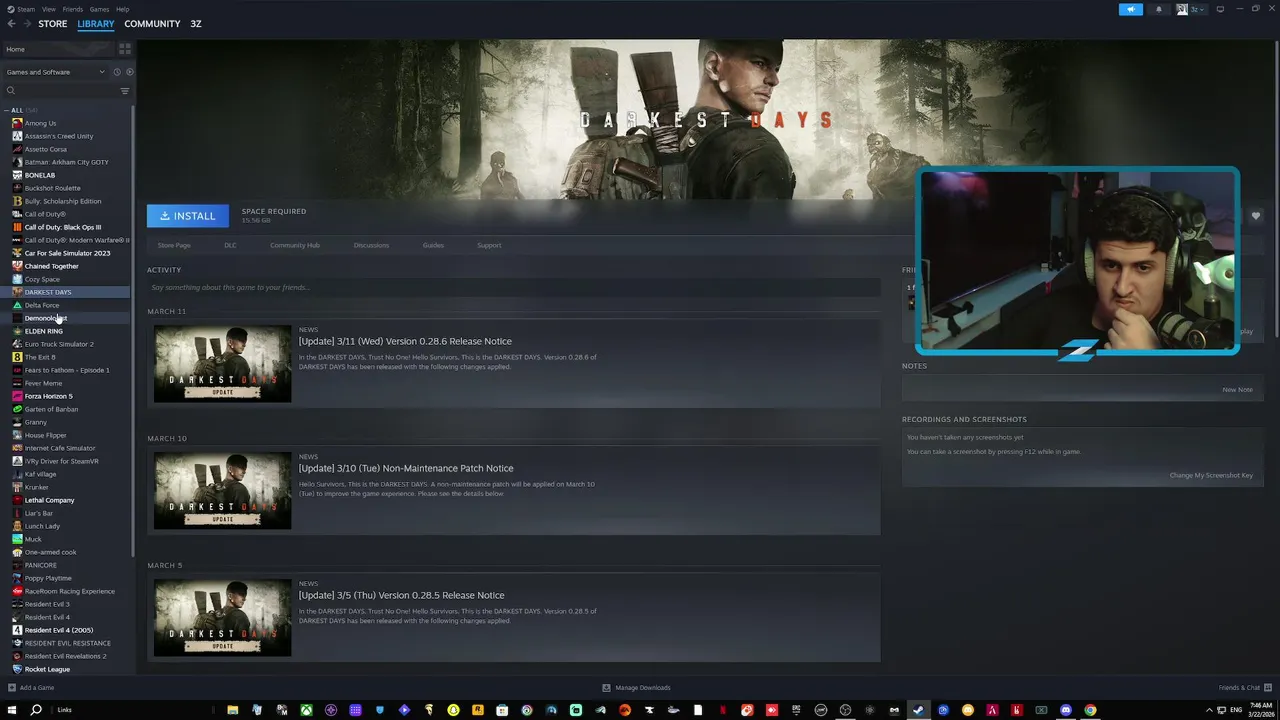Click the New Note button

coord(1237,390)
